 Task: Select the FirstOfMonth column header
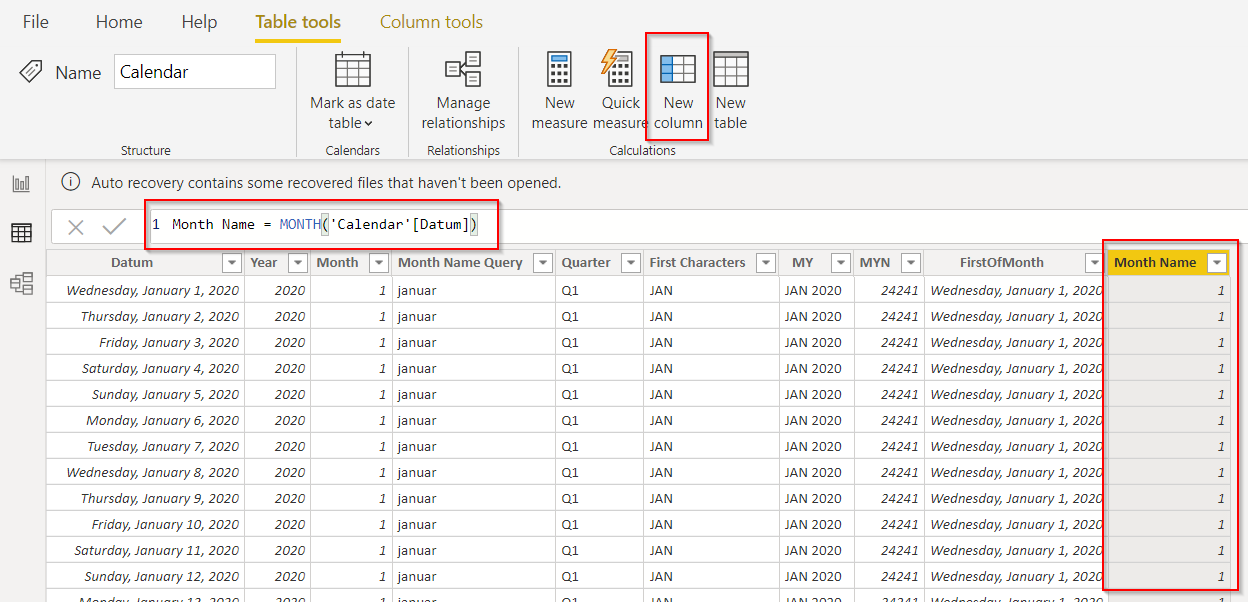1001,263
